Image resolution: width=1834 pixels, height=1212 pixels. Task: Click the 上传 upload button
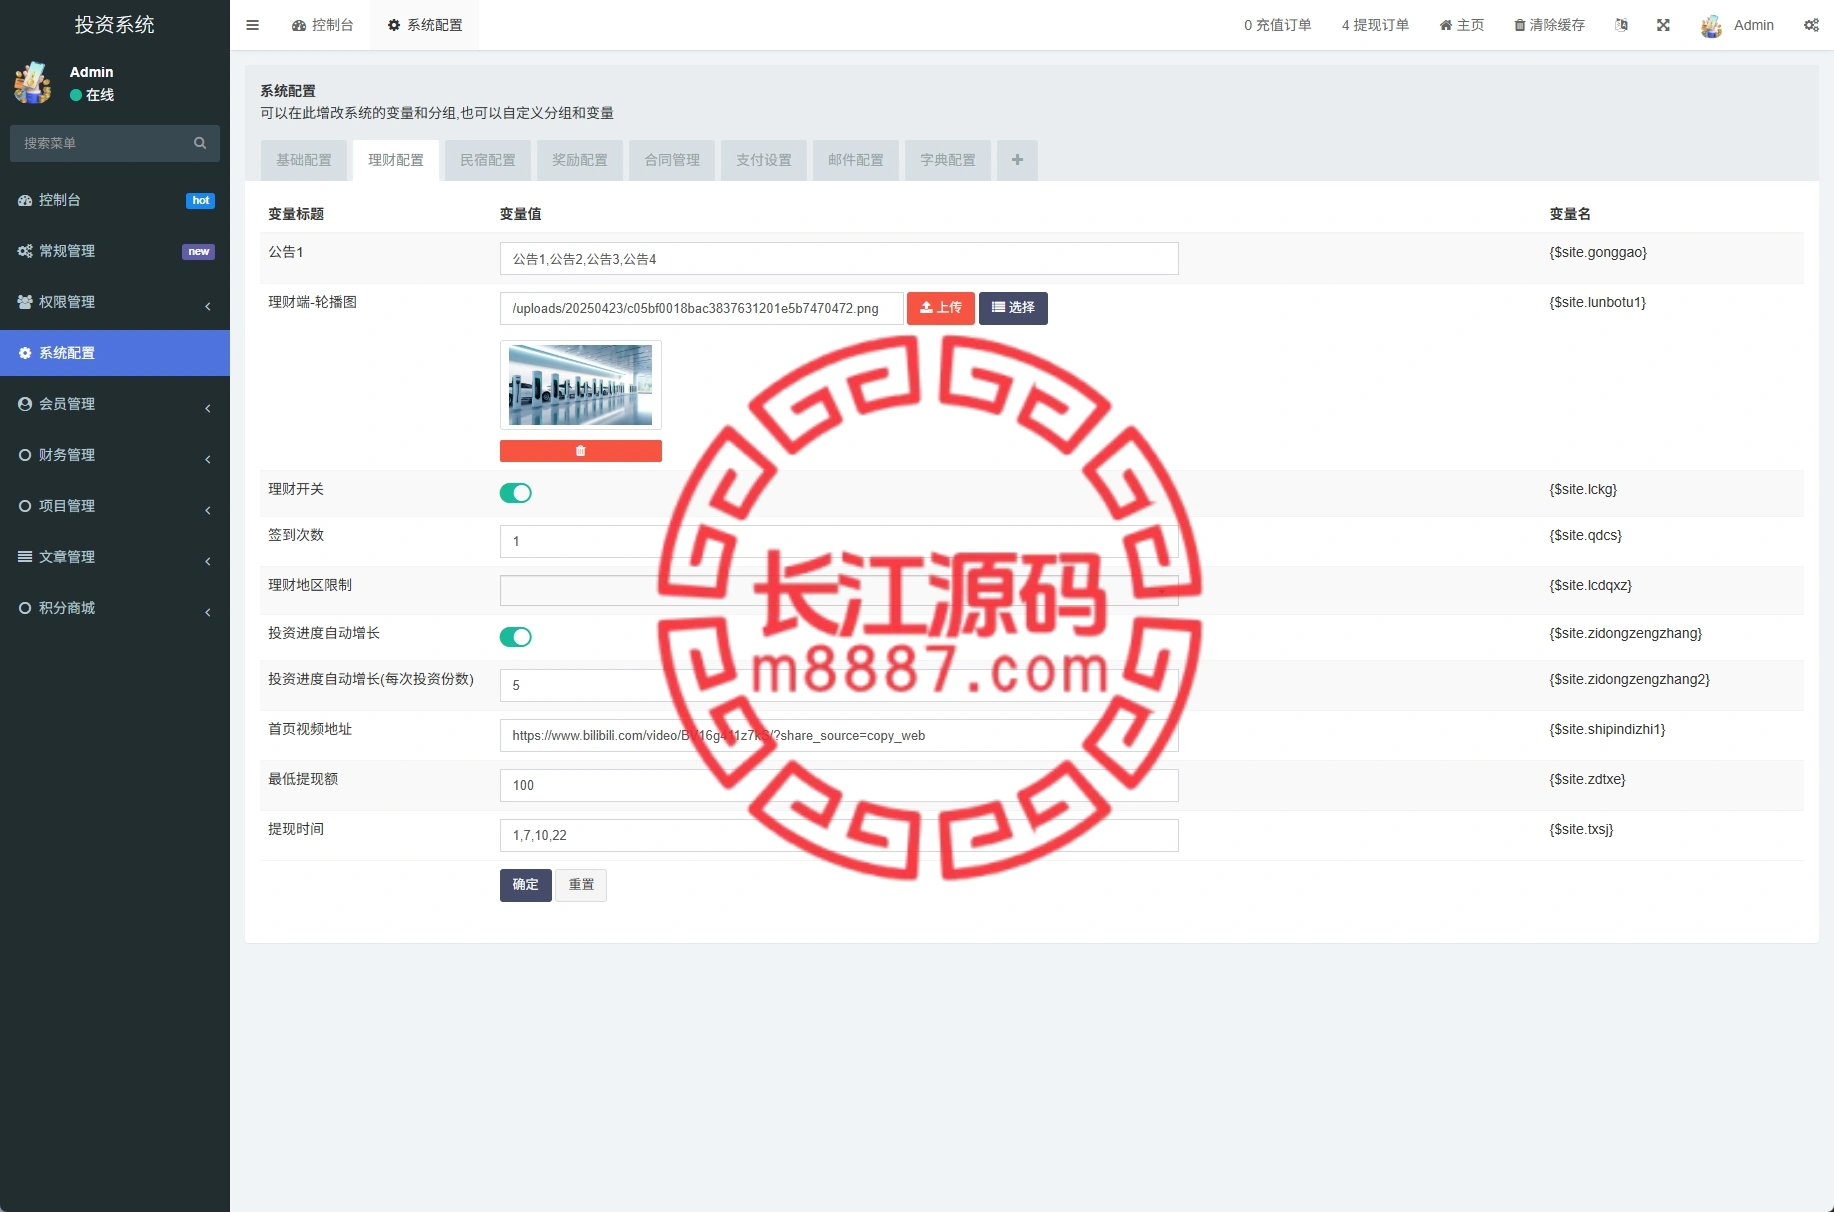tap(941, 308)
